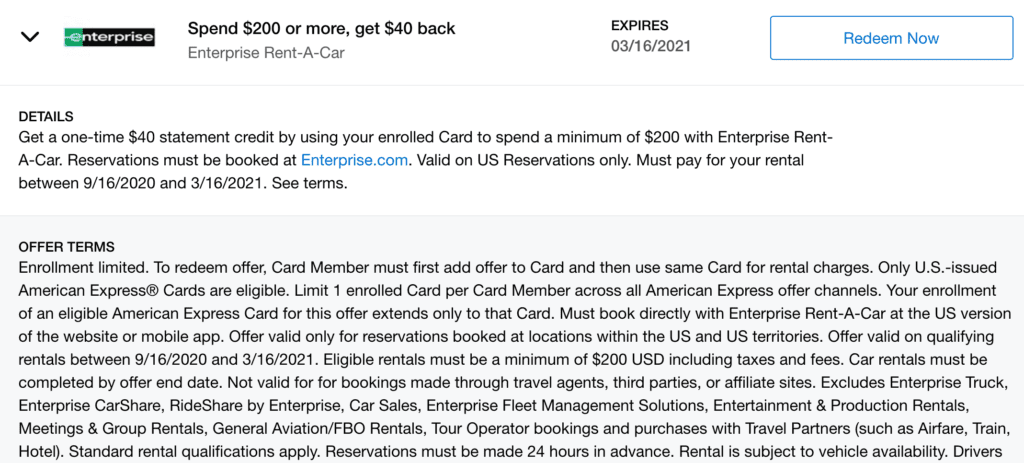The height and width of the screenshot is (463, 1024).
Task: Click the 03/16/2021 expiration date
Action: click(650, 46)
